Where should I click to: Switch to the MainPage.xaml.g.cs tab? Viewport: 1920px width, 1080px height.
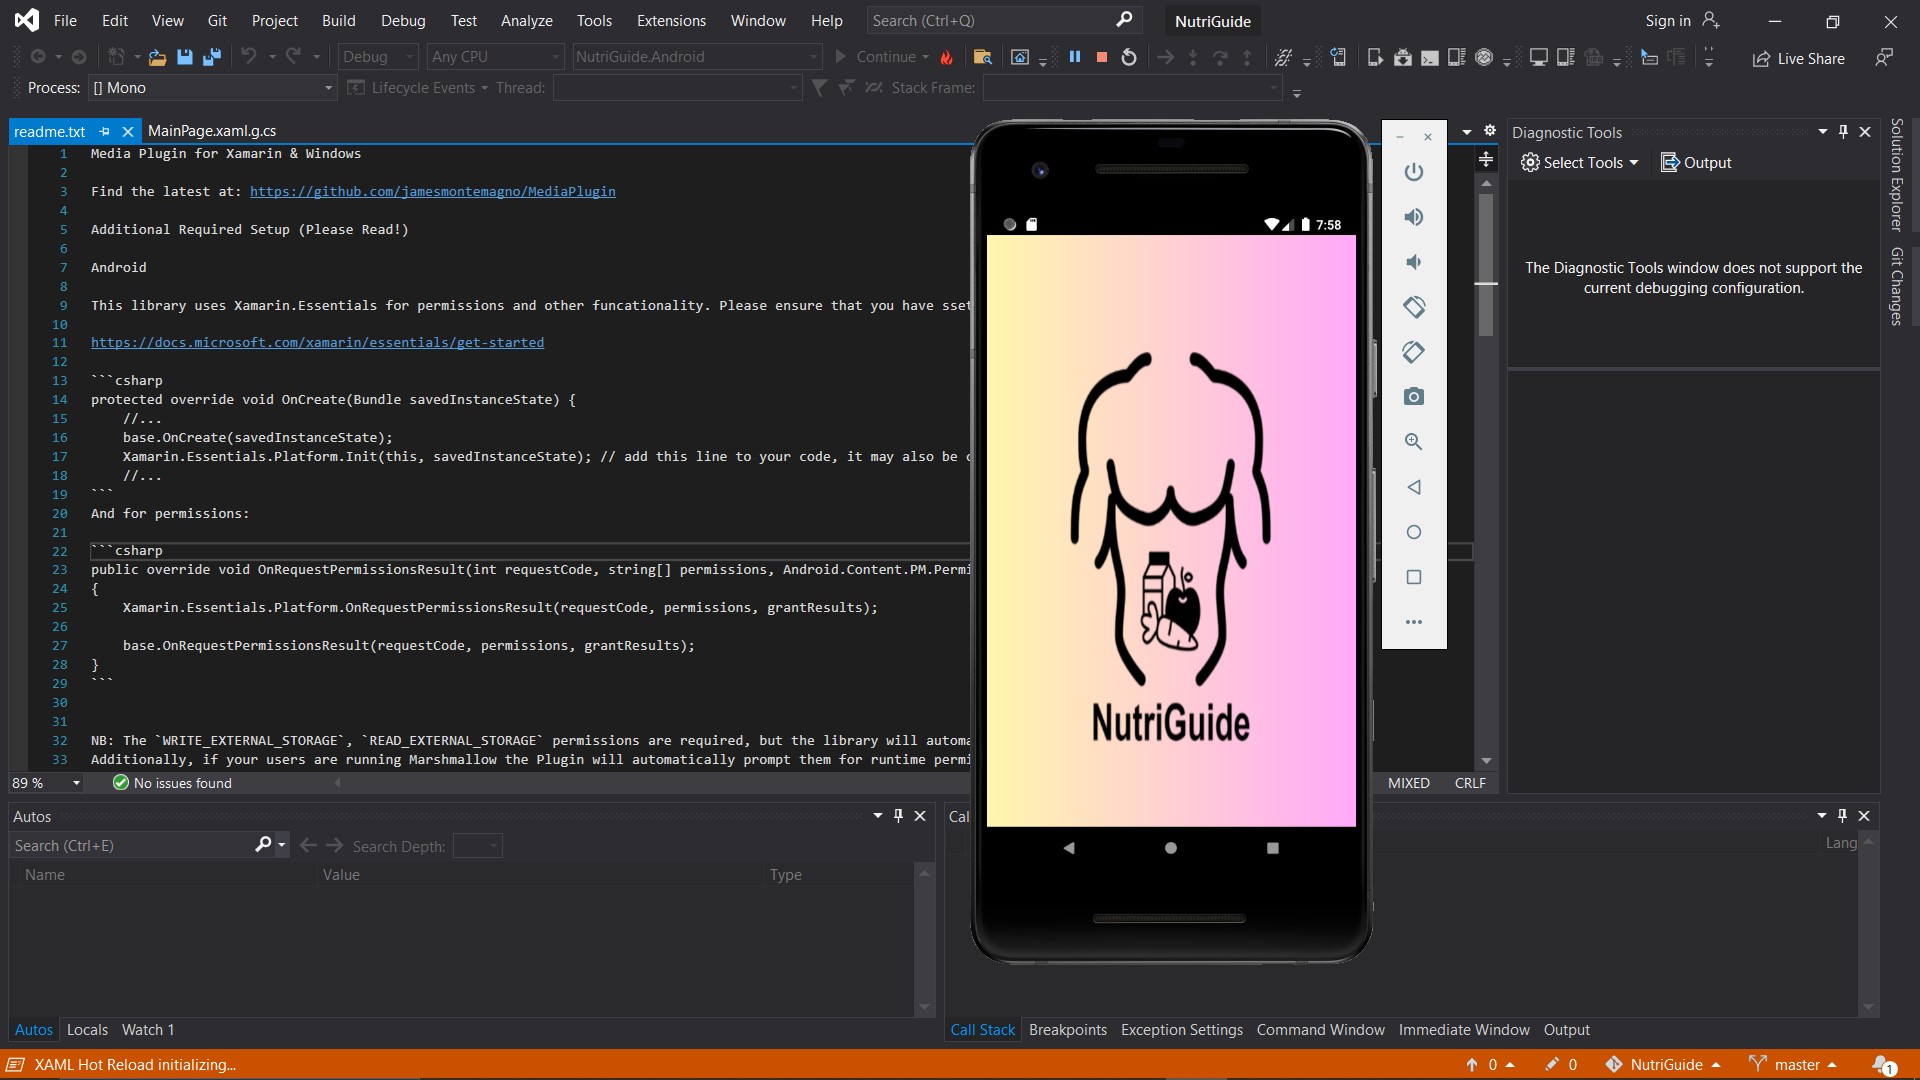[x=212, y=131]
